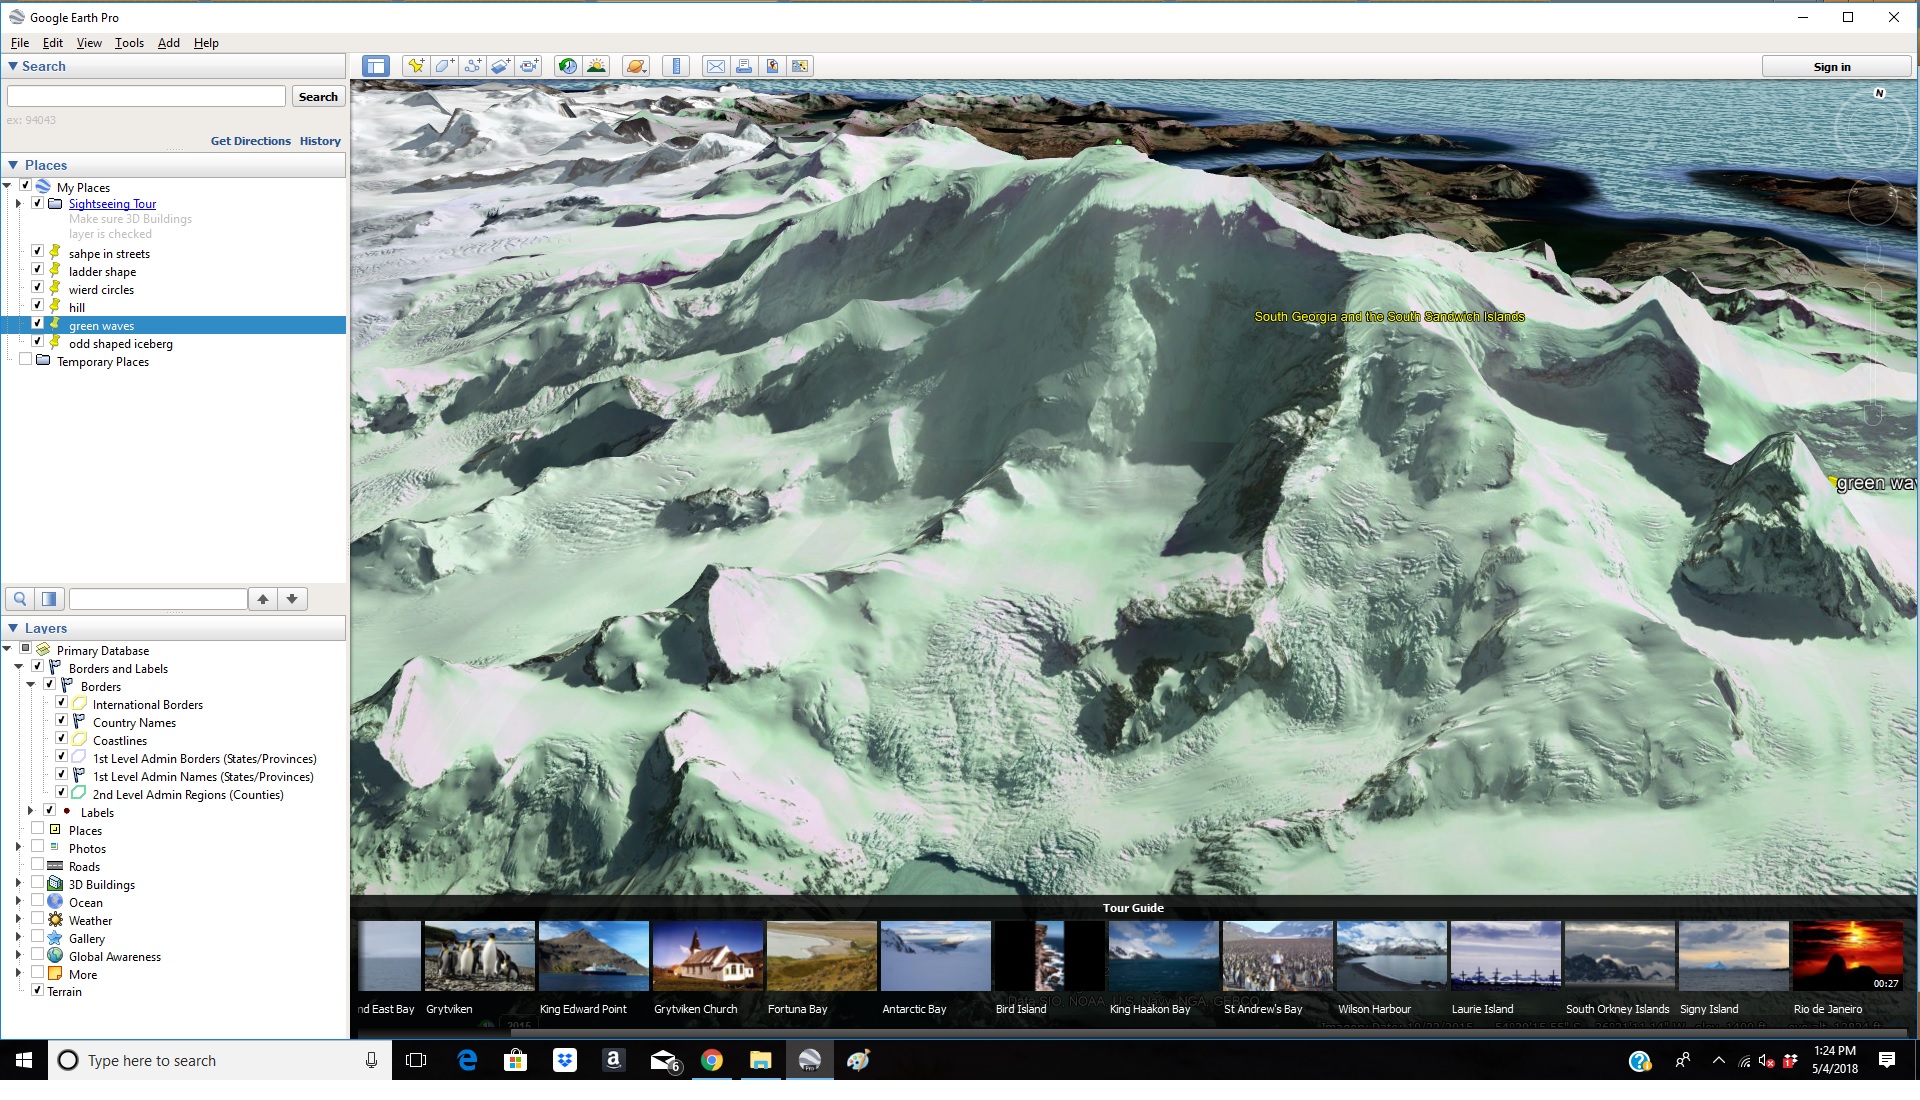Open Dropbox from the taskbar
1920x1100 pixels.
(565, 1060)
